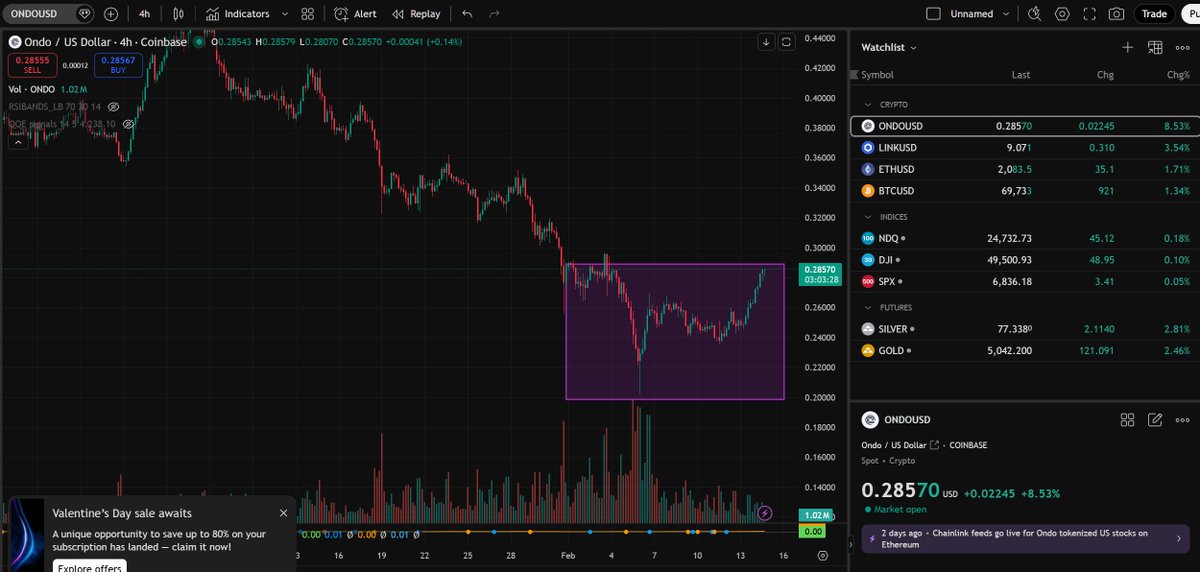Screen dimensions: 1200x572
Task: Sort watchlist by Chg% column
Action: click(1179, 75)
